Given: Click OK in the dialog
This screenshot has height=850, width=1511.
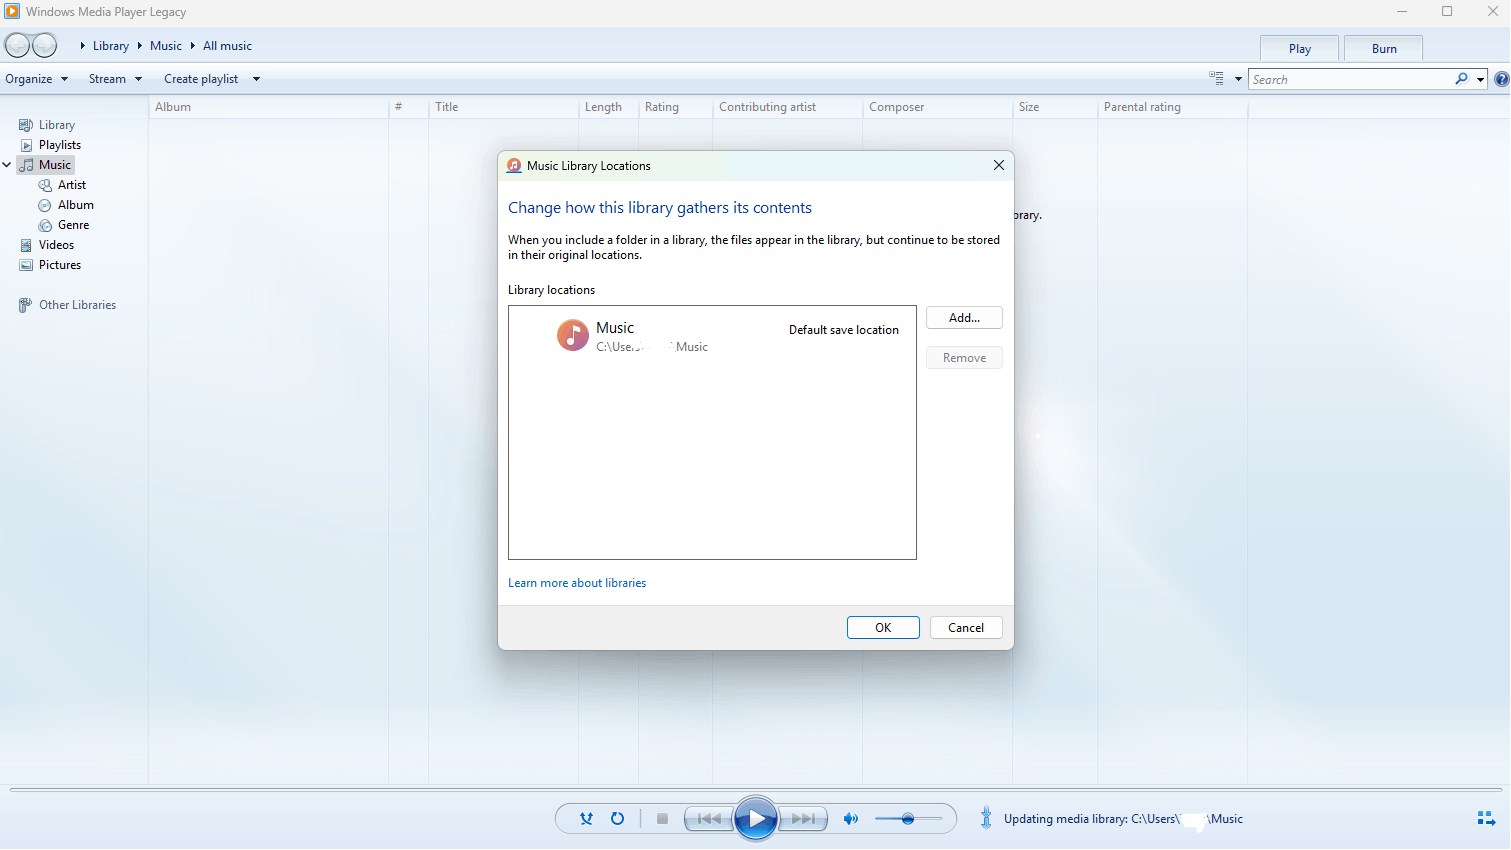Looking at the screenshot, I should [x=883, y=628].
